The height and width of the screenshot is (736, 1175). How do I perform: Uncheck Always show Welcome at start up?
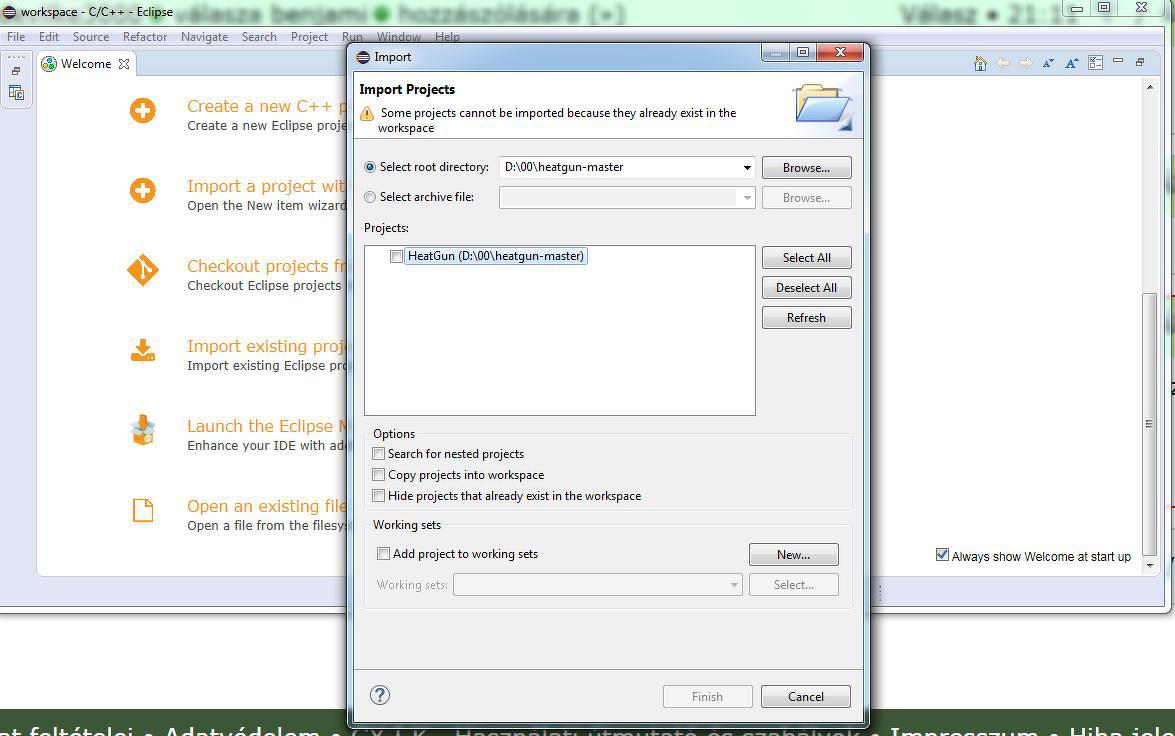coord(943,555)
